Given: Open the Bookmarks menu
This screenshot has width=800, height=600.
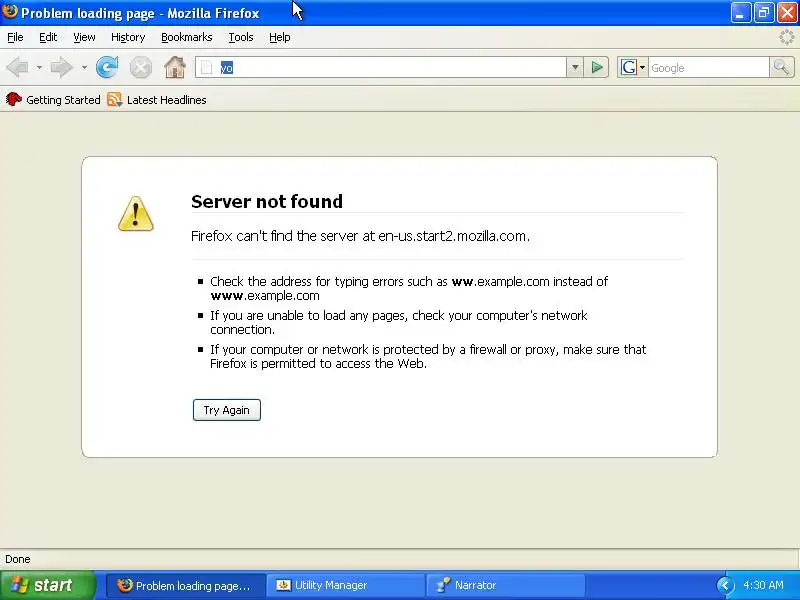Looking at the screenshot, I should click(187, 37).
